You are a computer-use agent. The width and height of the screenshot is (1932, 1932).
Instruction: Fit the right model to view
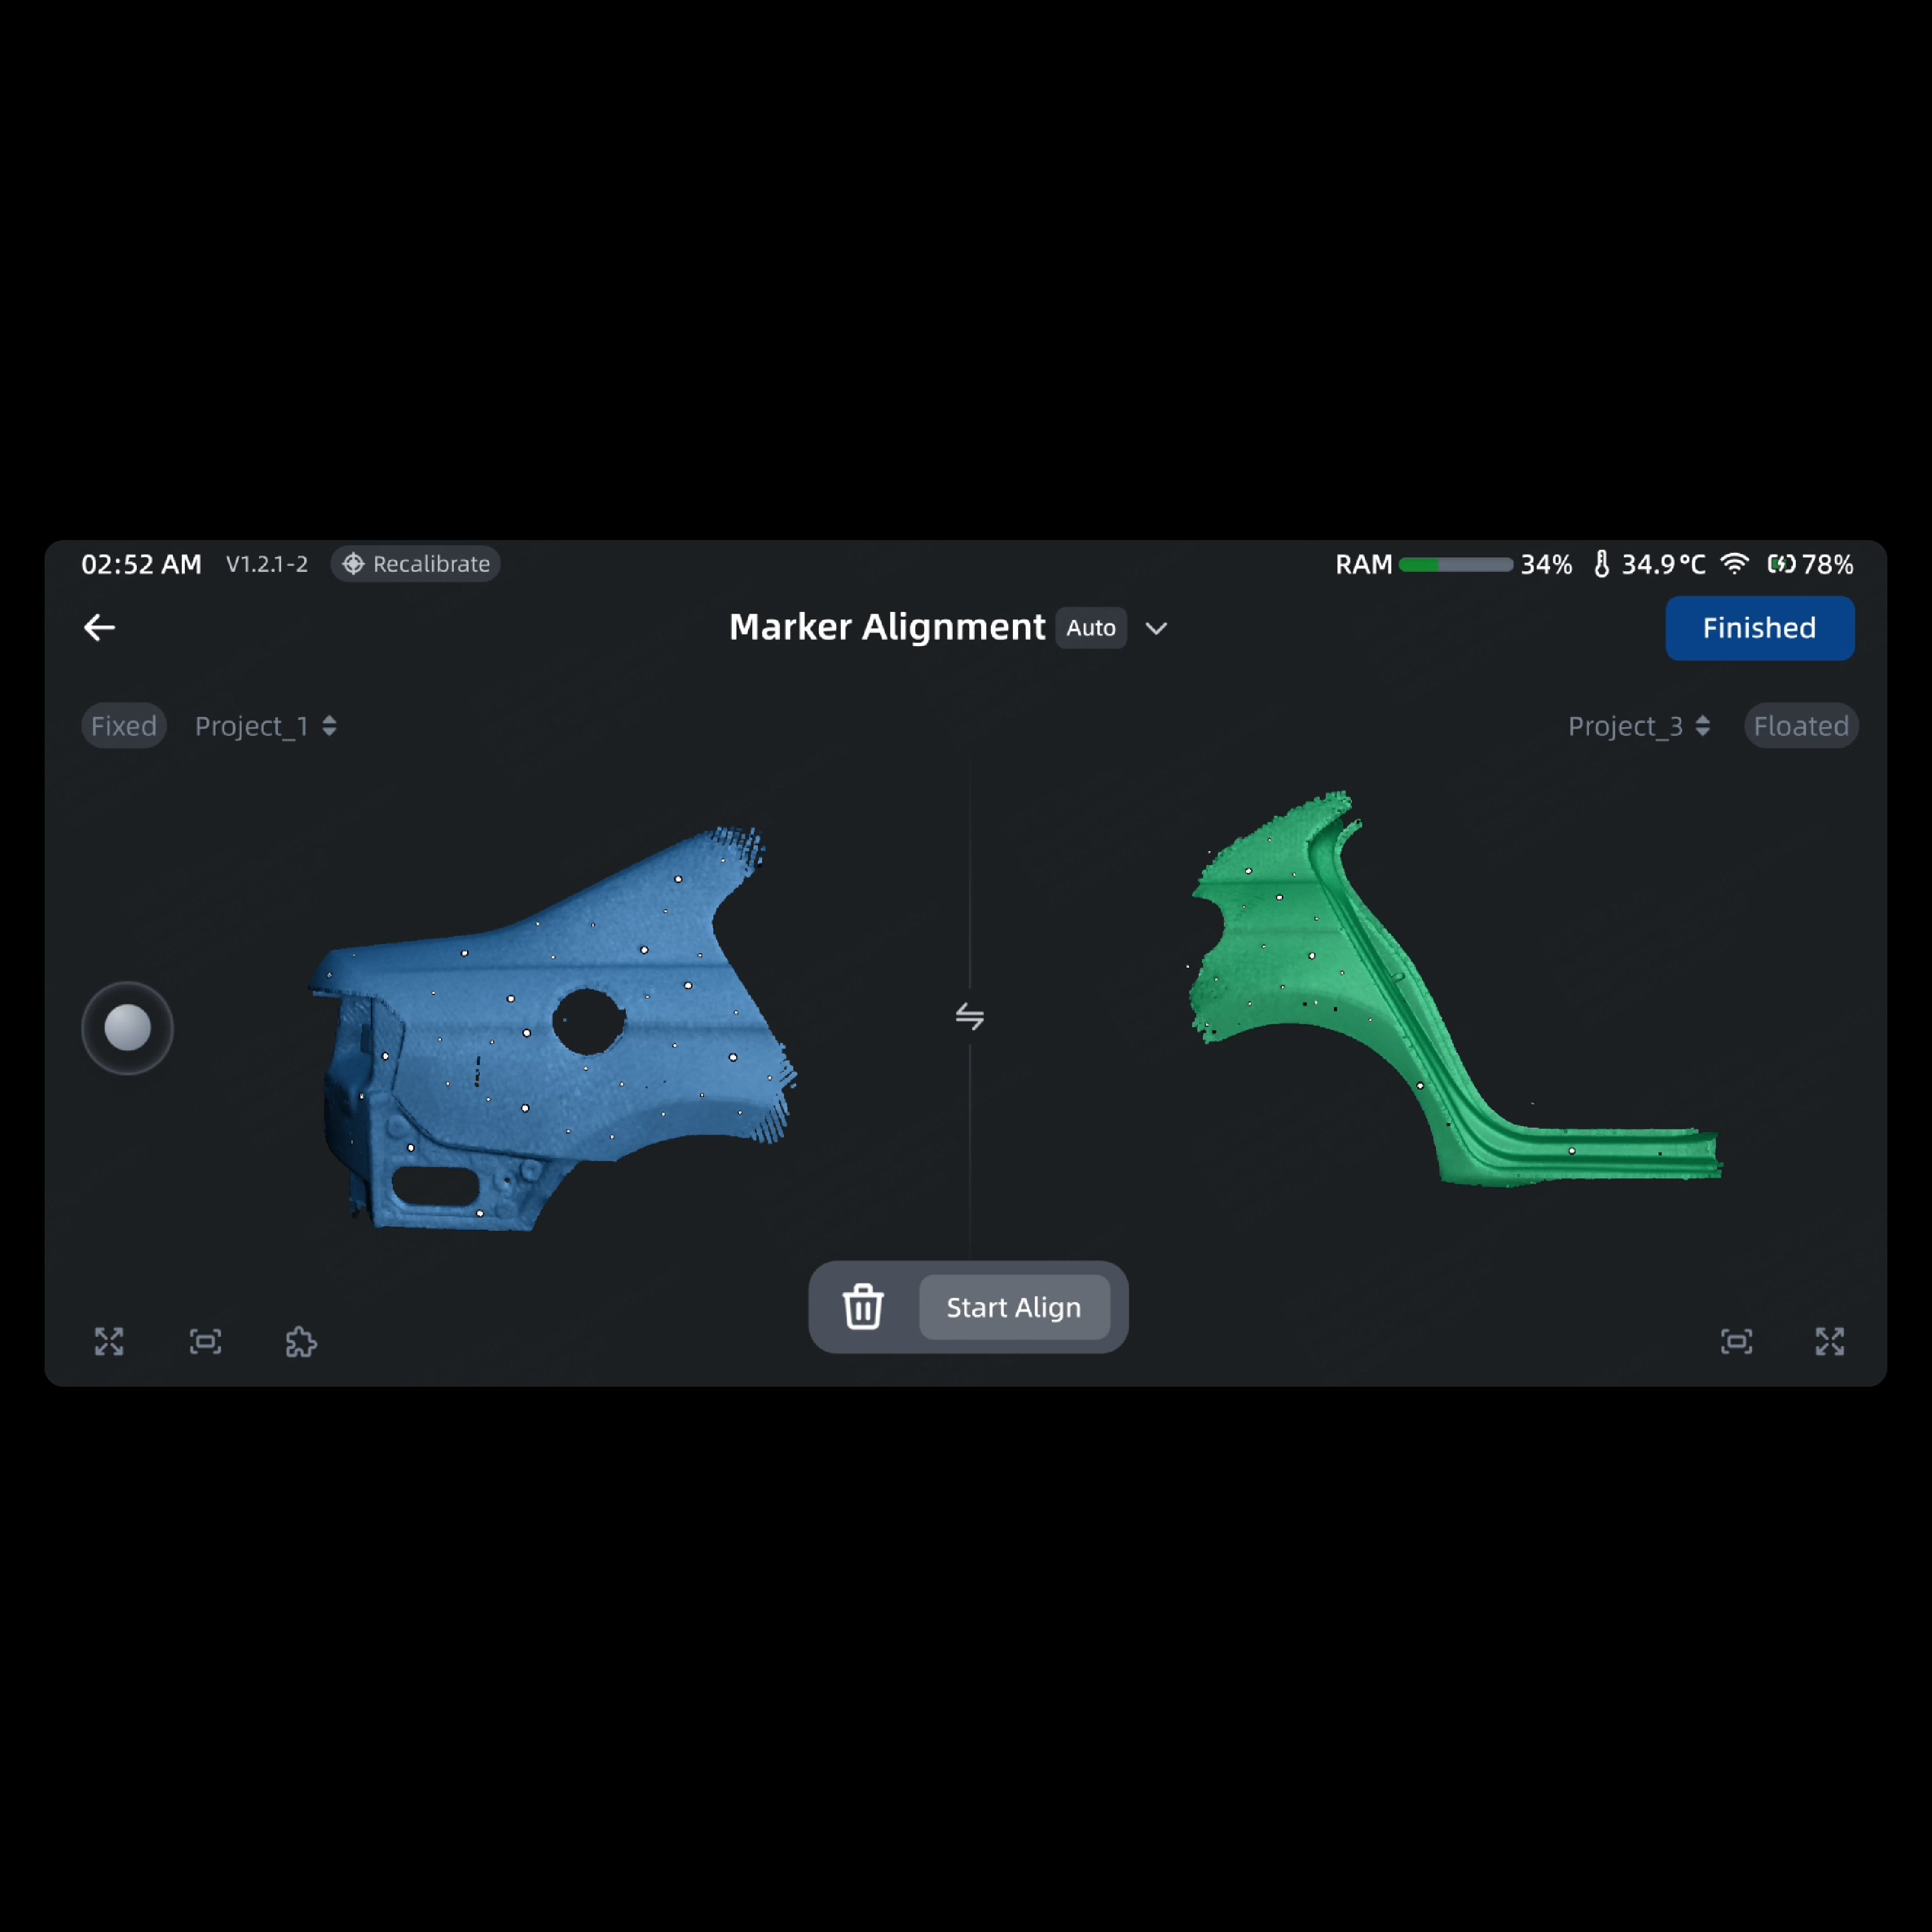pos(1736,1341)
